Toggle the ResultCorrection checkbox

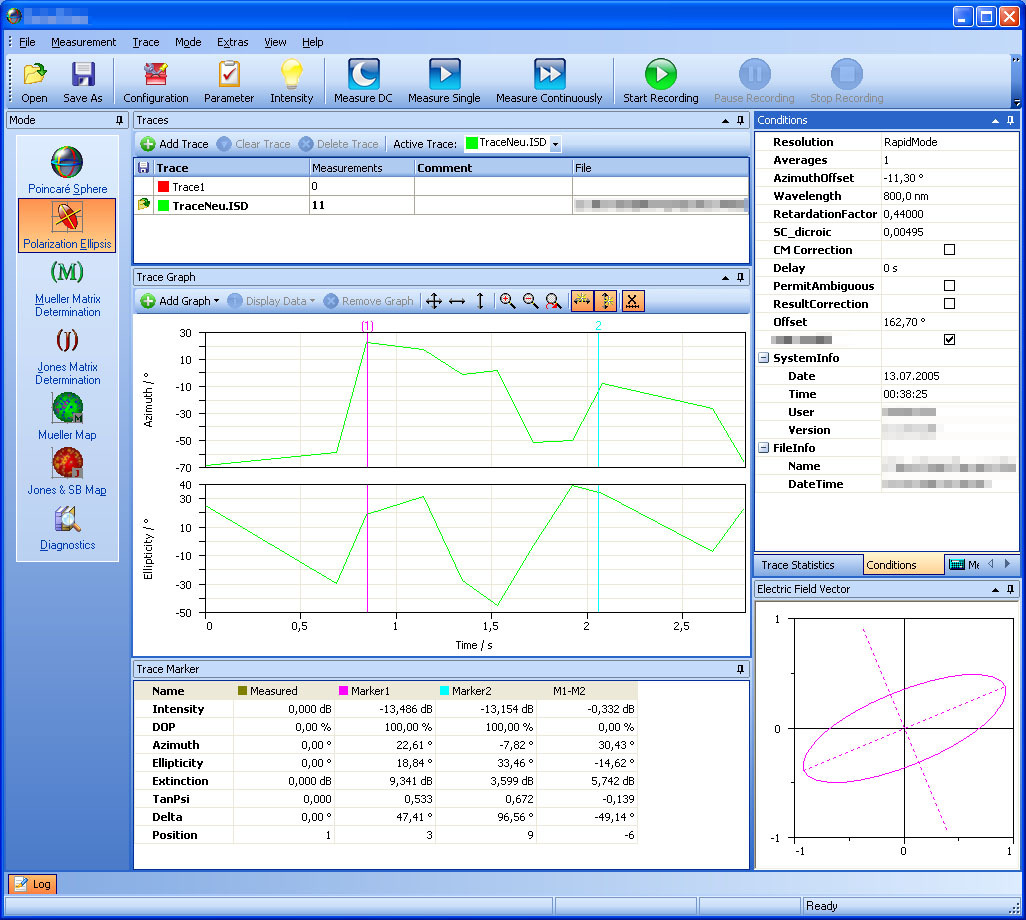point(949,304)
